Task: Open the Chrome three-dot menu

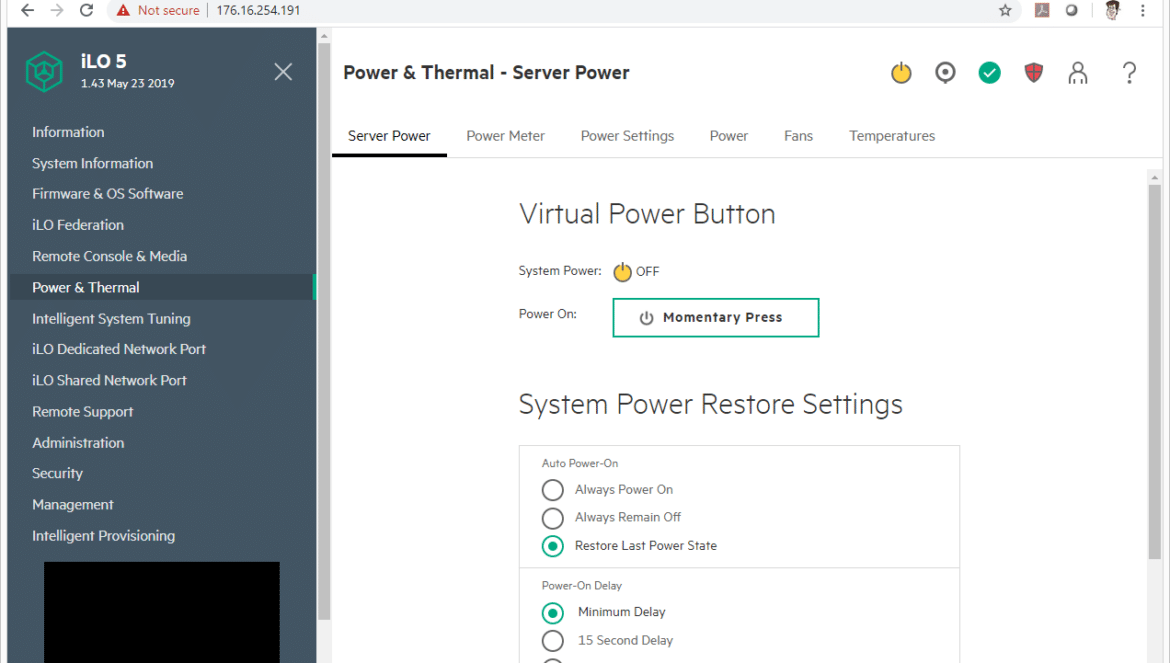Action: click(x=1142, y=10)
